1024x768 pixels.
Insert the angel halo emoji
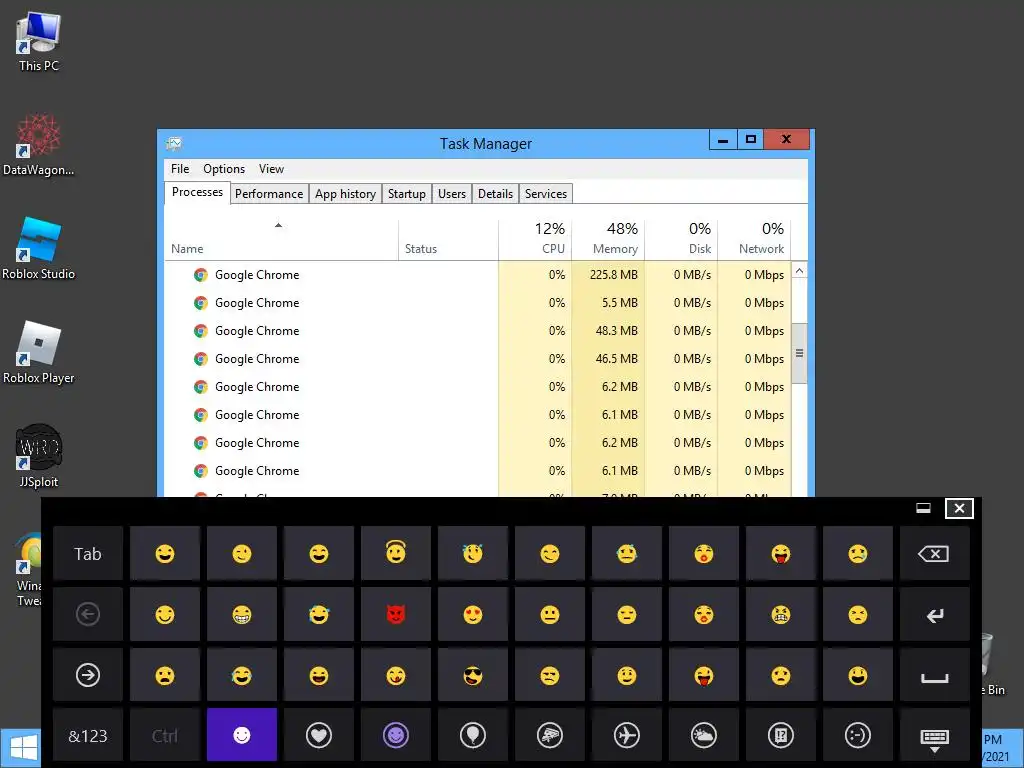[x=396, y=553]
